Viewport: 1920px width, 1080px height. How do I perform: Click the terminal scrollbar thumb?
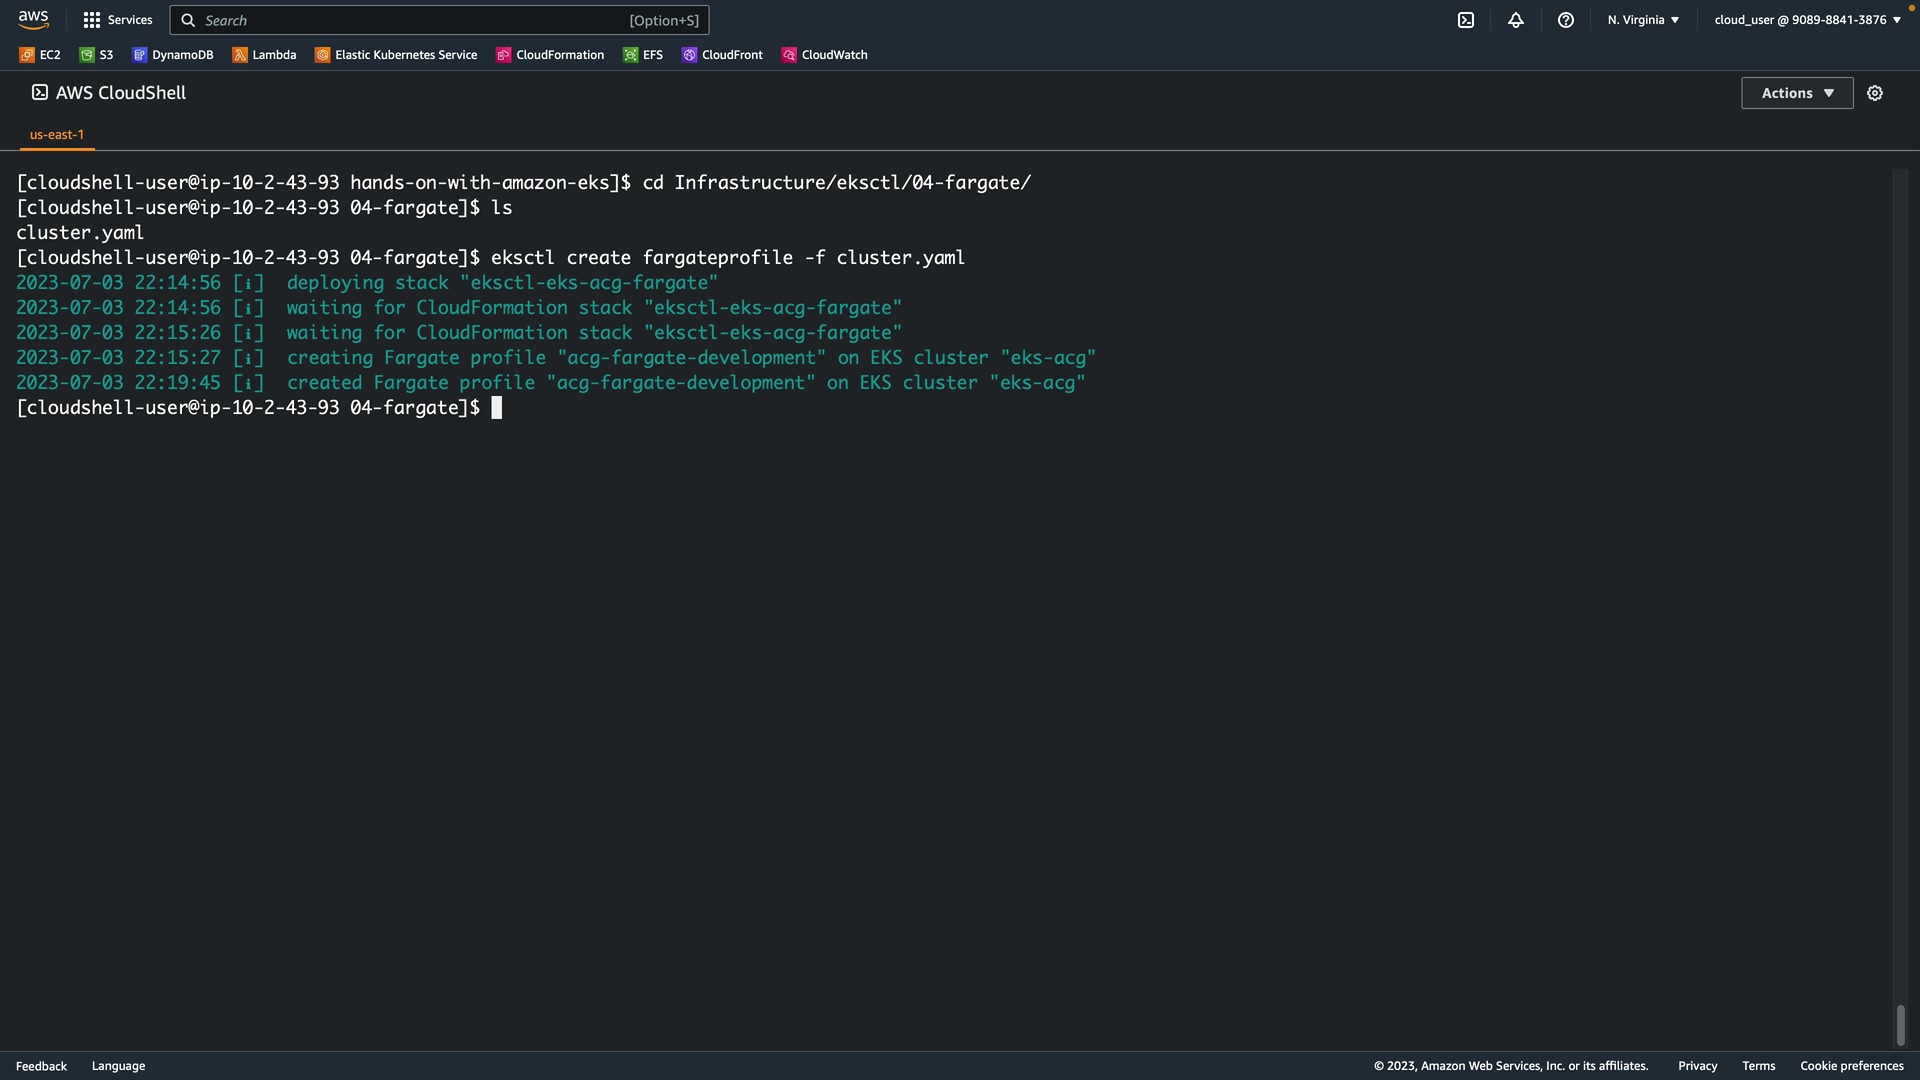tap(1900, 1025)
